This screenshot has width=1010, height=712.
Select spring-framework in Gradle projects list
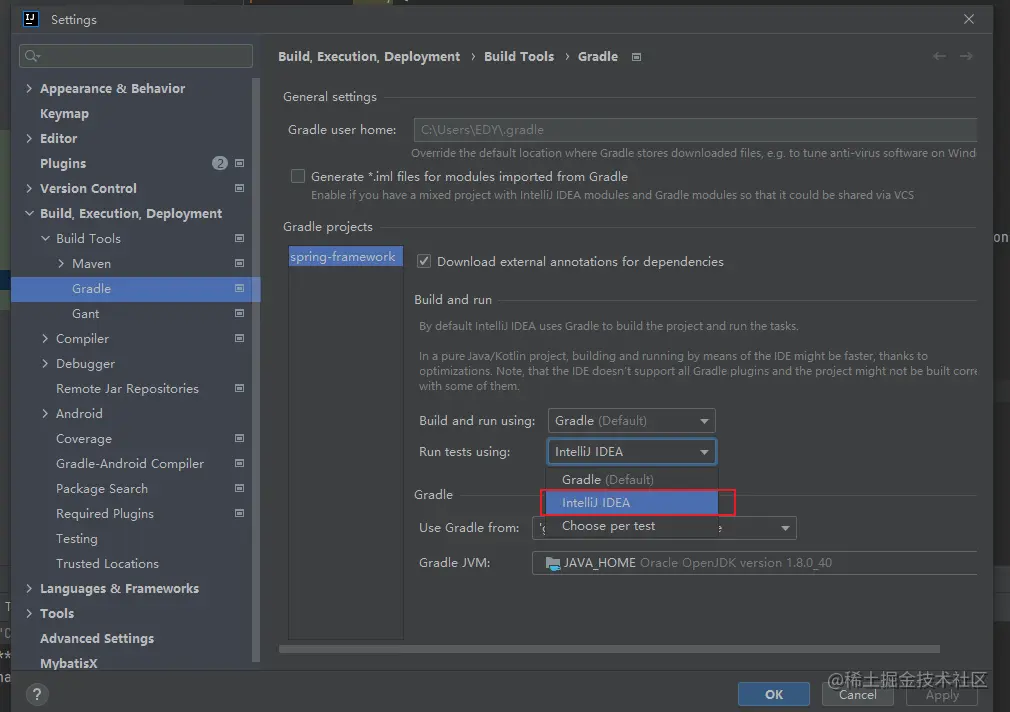pos(343,257)
